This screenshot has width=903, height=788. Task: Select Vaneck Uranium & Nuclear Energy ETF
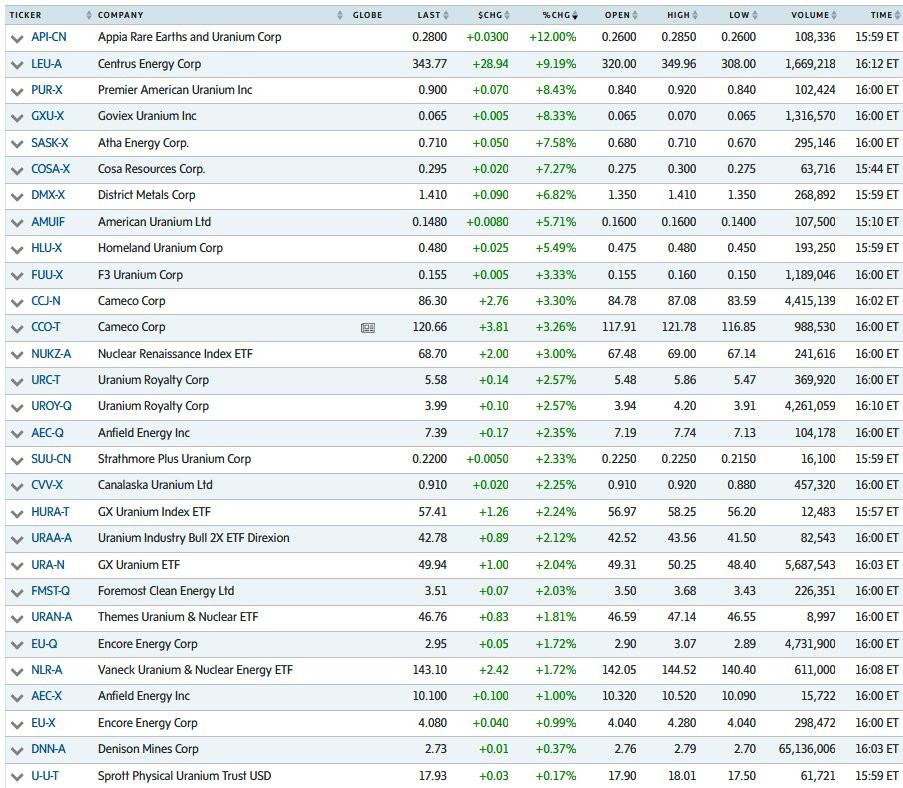click(195, 669)
